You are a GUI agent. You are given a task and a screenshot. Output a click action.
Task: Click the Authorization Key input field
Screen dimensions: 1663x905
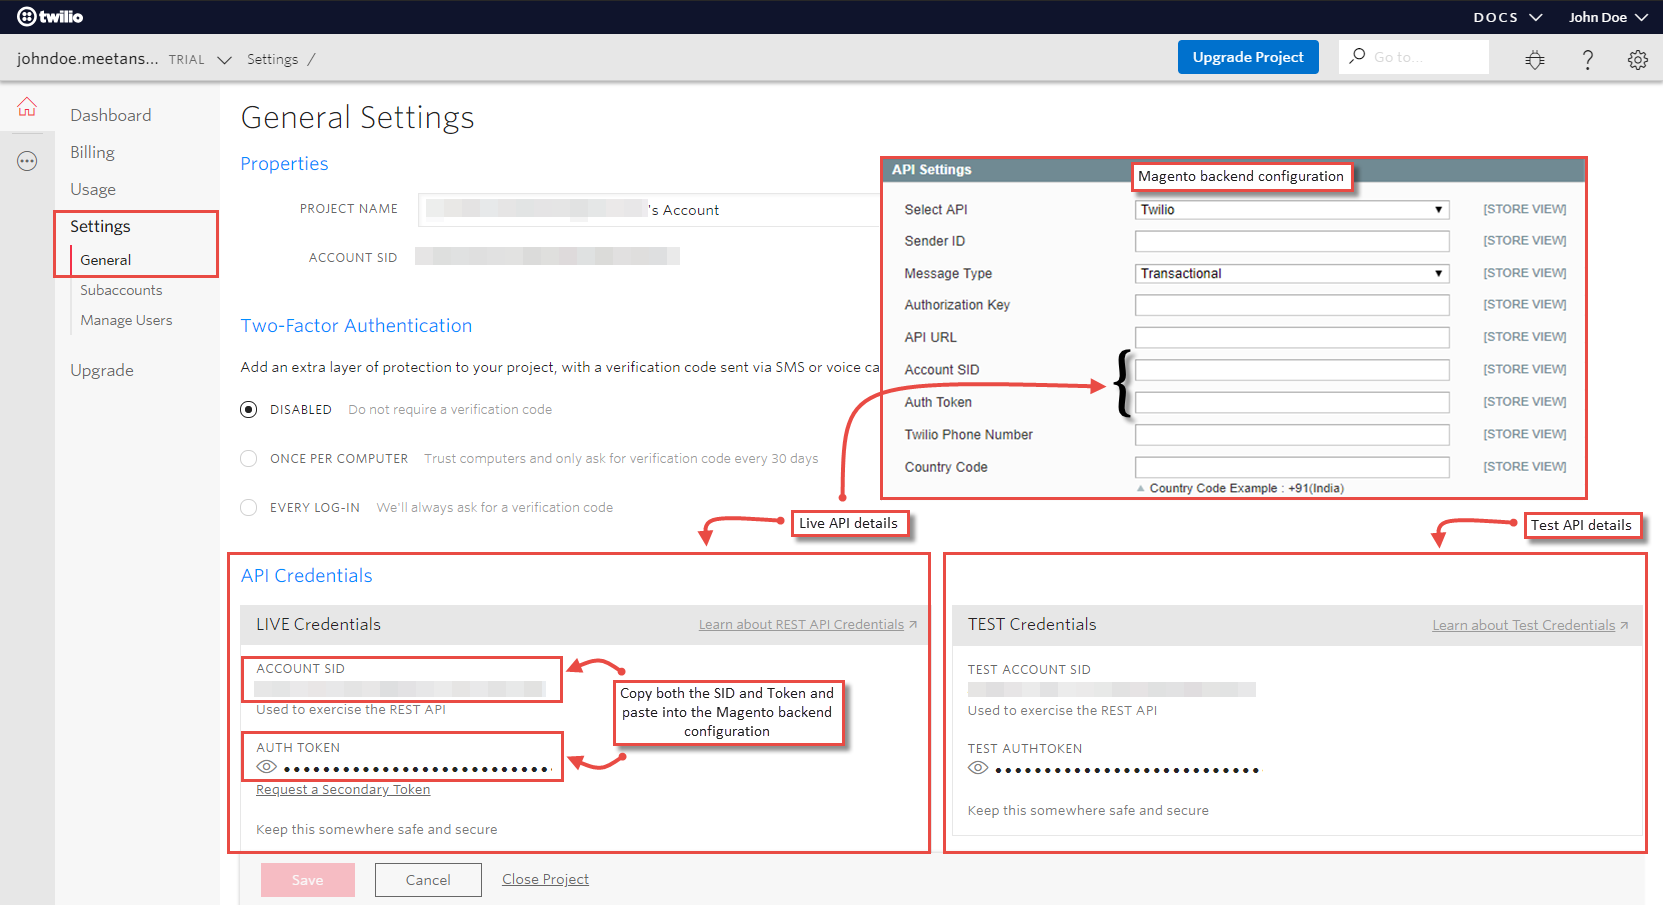point(1292,305)
